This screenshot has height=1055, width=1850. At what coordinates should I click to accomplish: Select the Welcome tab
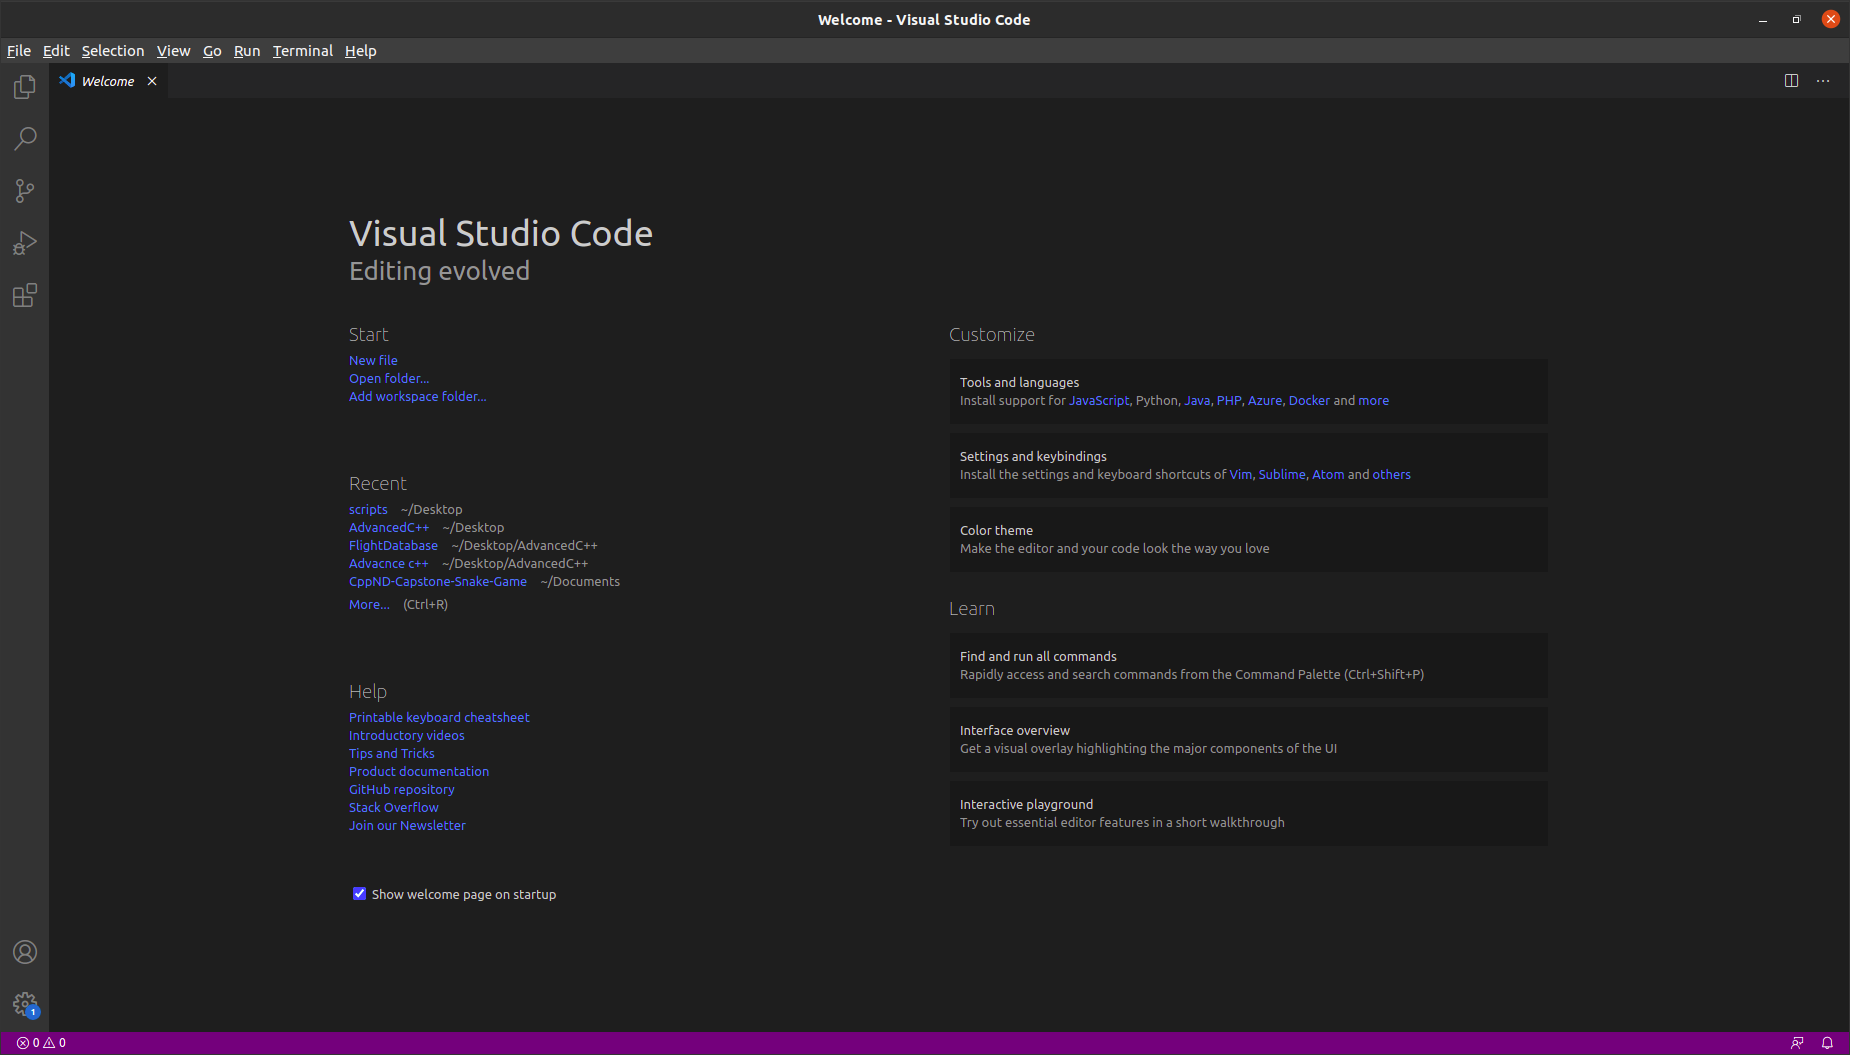pyautogui.click(x=108, y=81)
